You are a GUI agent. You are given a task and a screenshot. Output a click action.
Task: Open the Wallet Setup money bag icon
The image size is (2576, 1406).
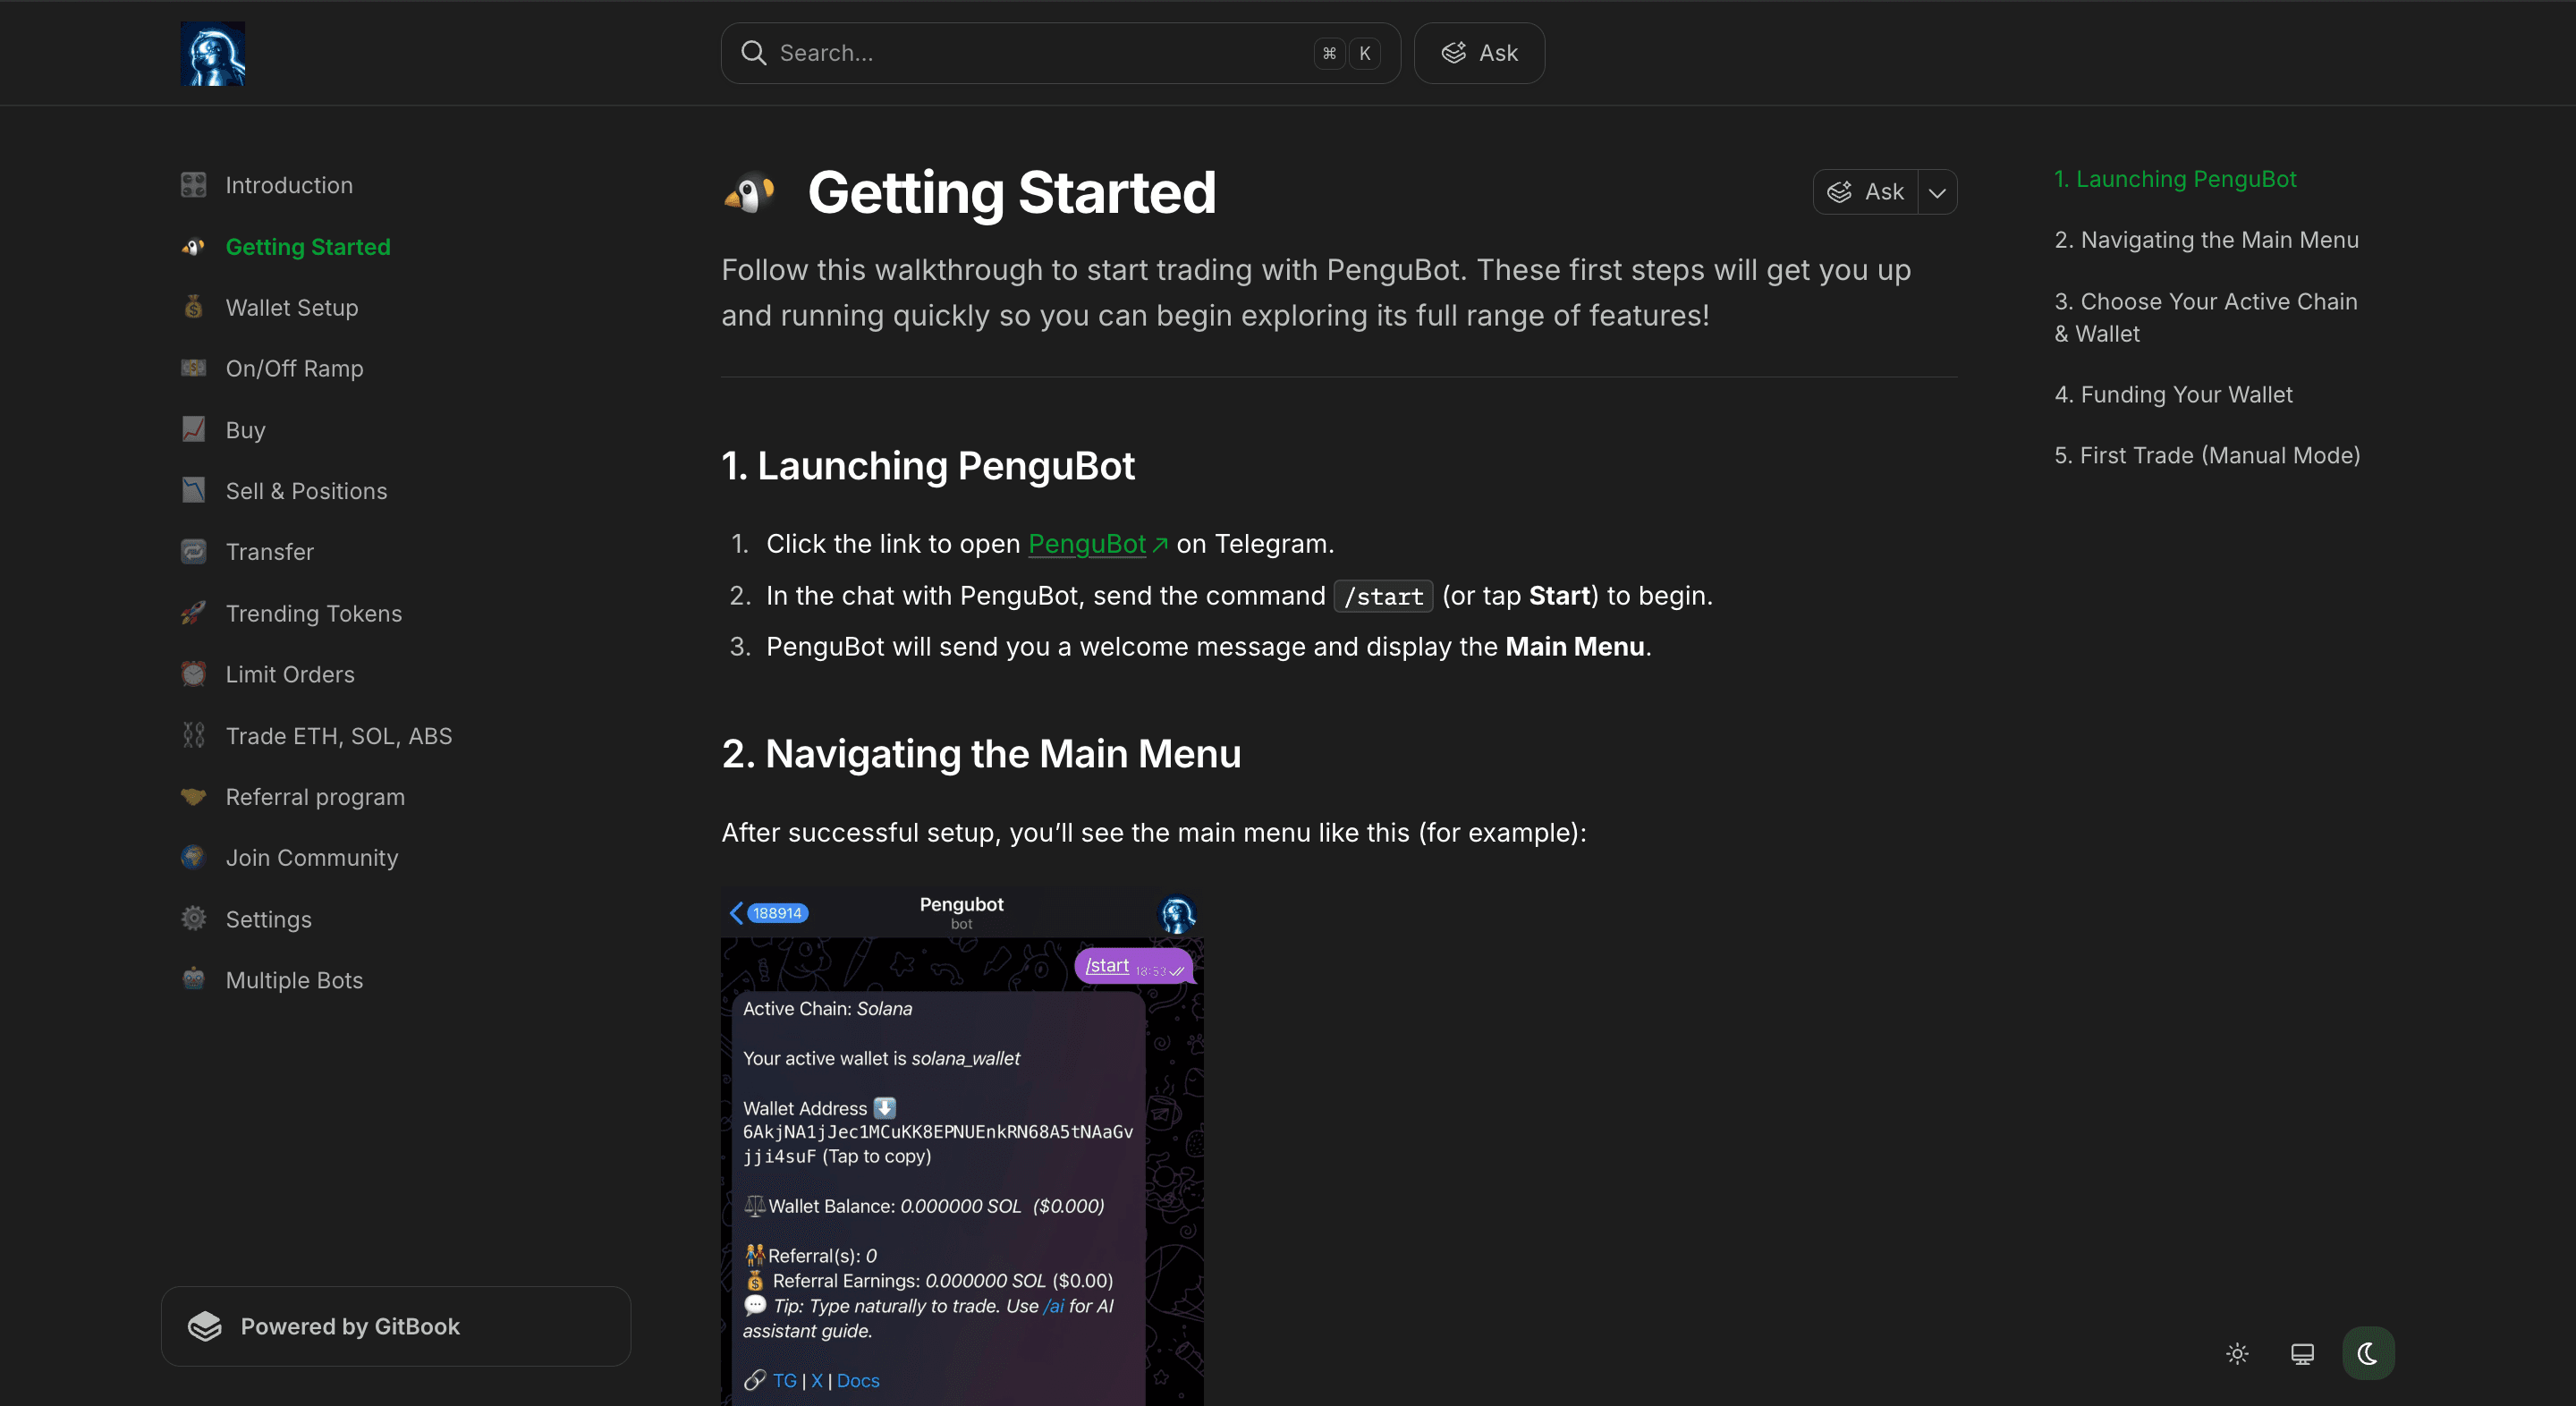coord(193,307)
